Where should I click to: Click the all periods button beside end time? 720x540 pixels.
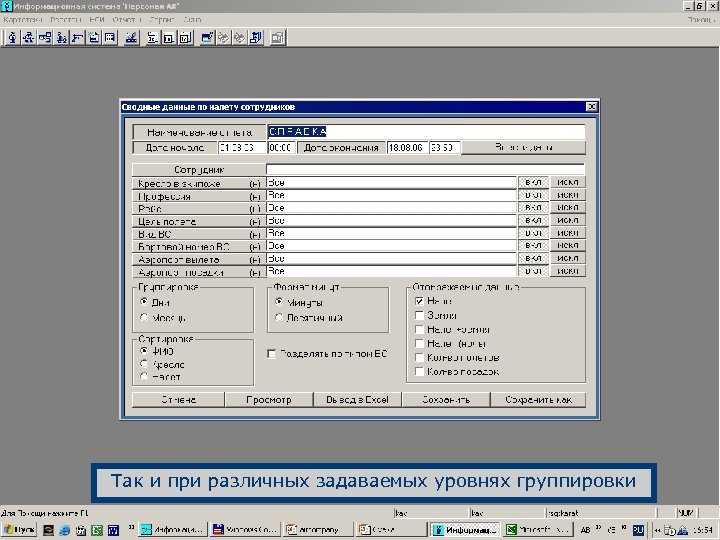click(x=523, y=147)
